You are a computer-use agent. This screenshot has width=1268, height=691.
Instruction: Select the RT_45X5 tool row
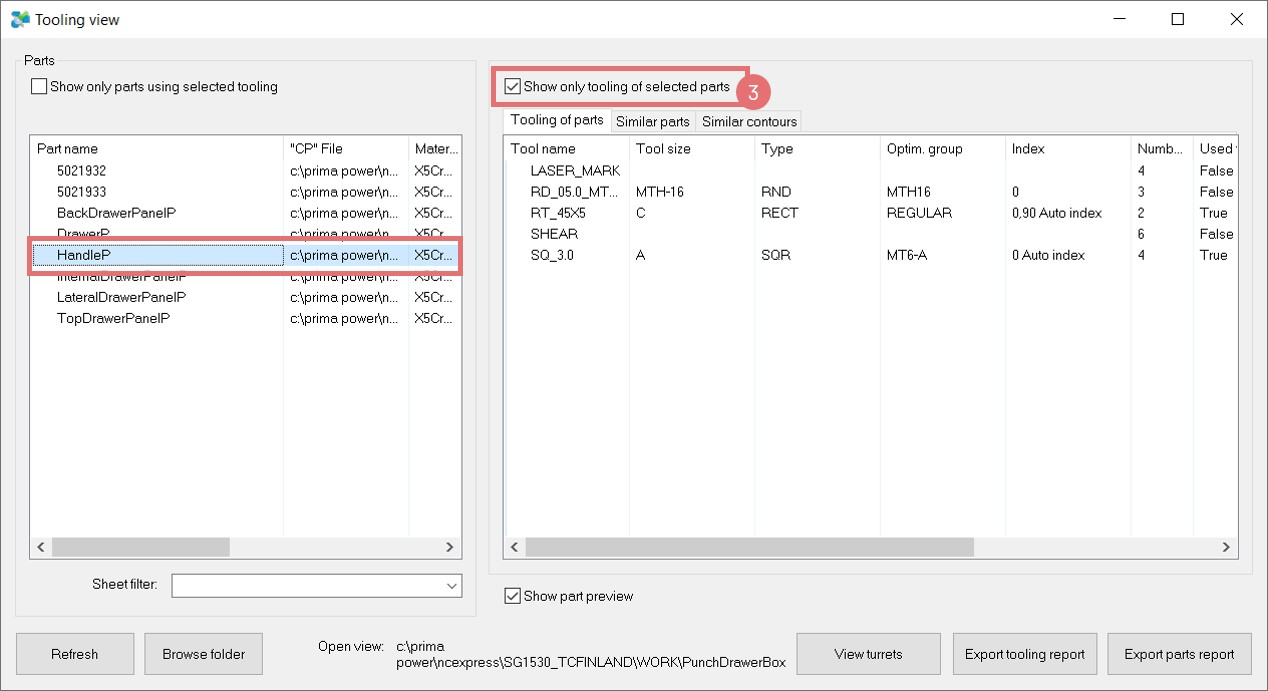(x=558, y=213)
